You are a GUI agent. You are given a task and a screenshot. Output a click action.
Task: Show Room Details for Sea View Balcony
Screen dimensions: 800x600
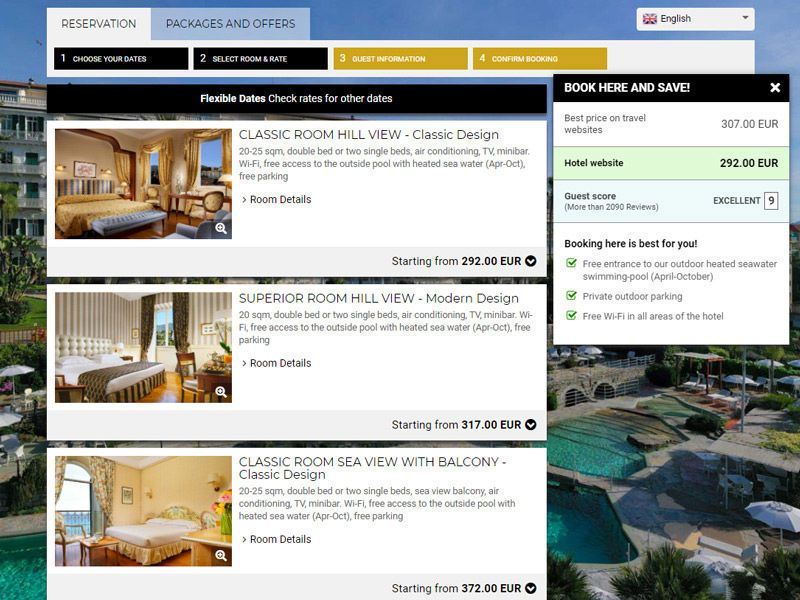tap(280, 540)
